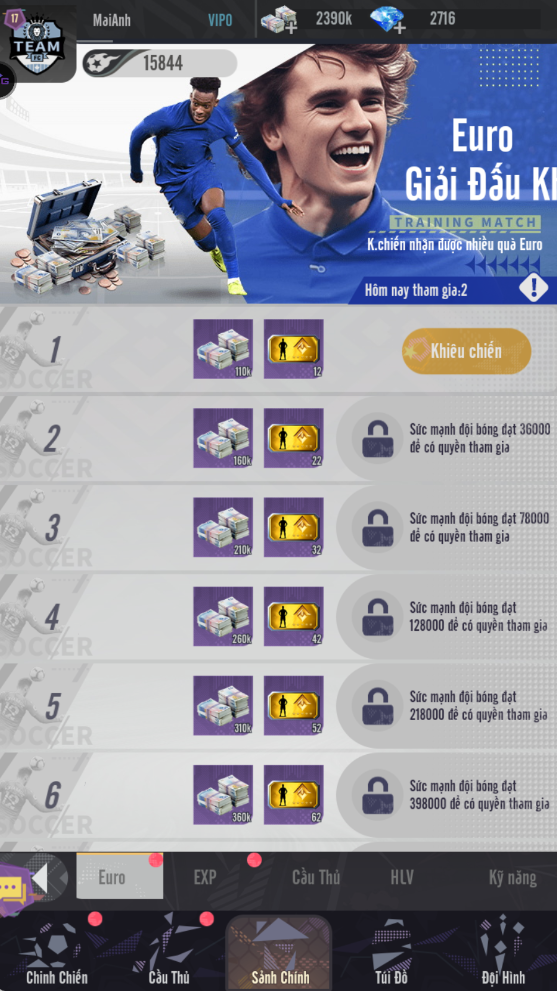
Task: View the 110k cash reward on level 1
Action: click(x=223, y=349)
